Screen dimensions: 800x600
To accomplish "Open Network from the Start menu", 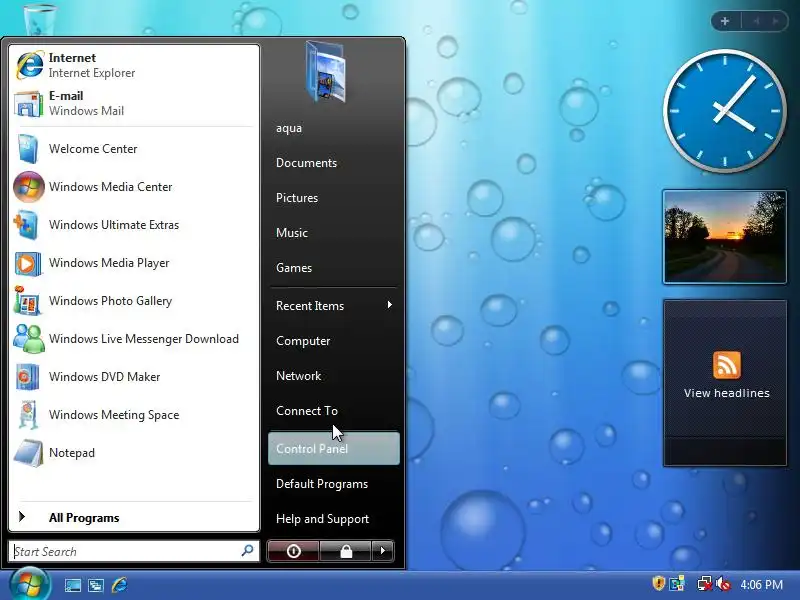I will coord(298,376).
